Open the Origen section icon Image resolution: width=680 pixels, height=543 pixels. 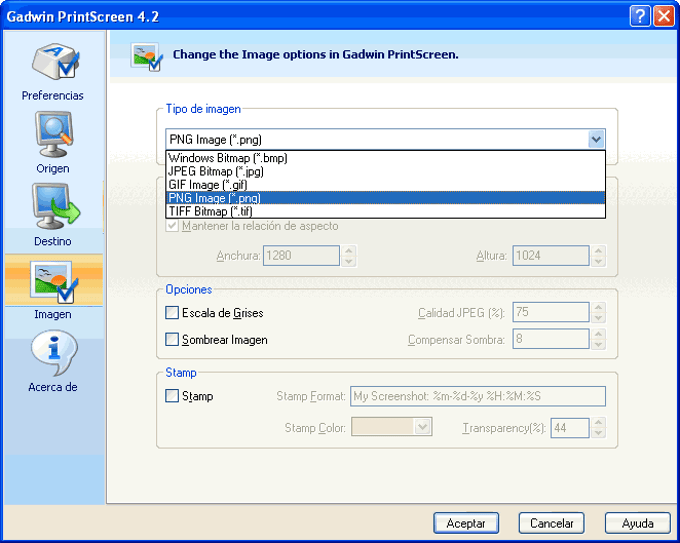pyautogui.click(x=54, y=134)
